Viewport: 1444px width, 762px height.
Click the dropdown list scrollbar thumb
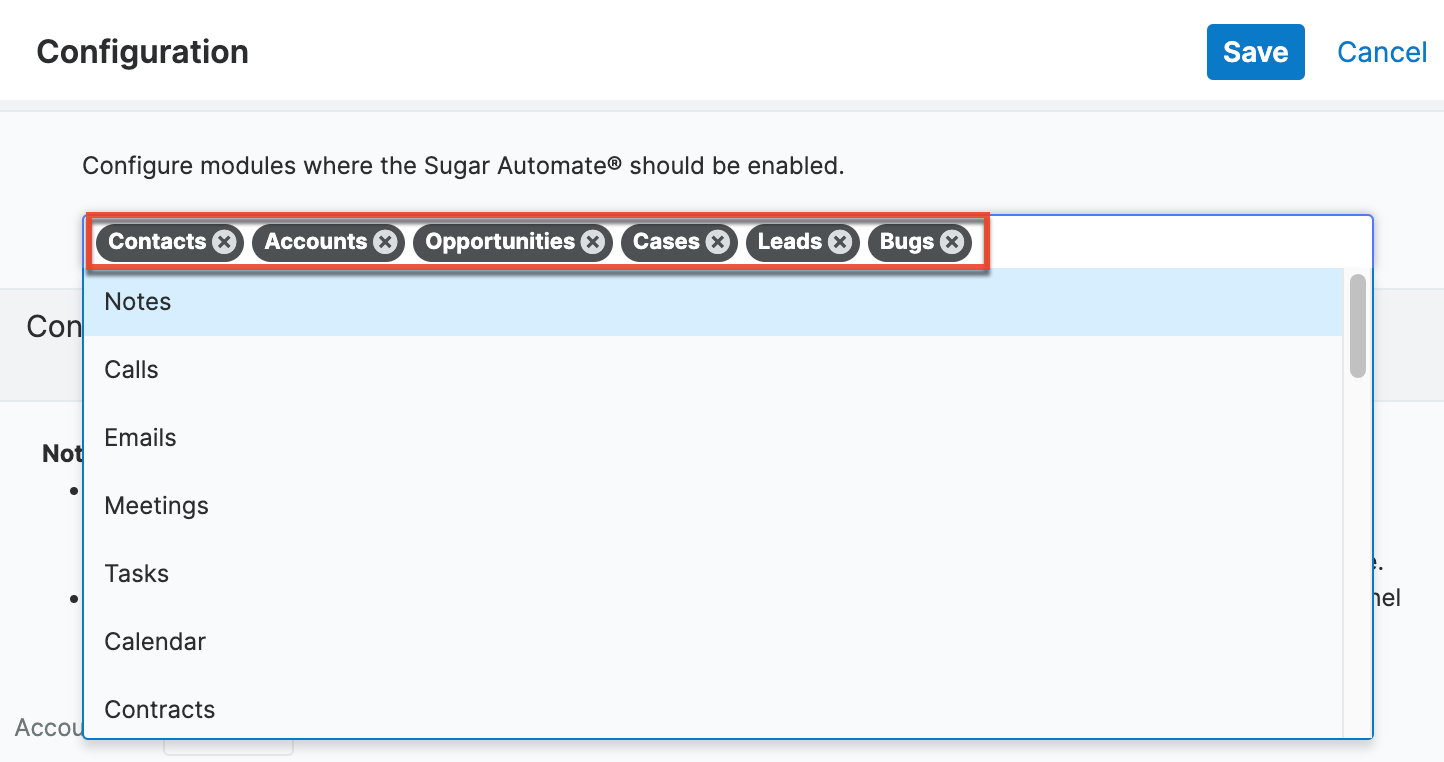[1357, 326]
